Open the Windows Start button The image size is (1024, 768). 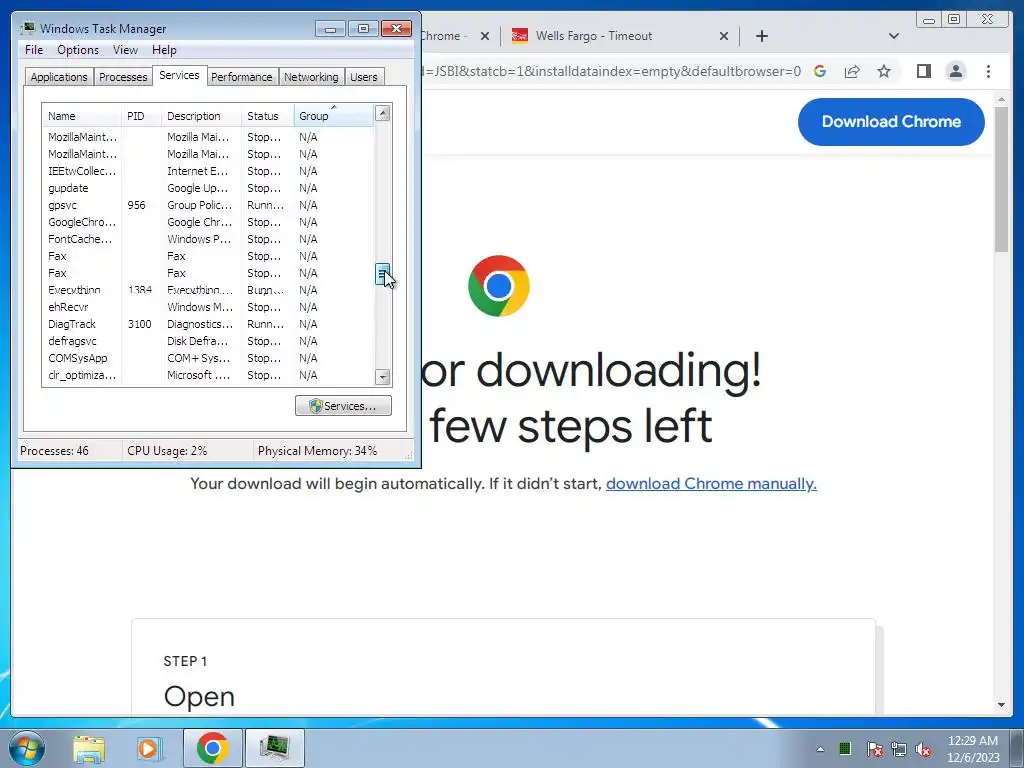(27, 748)
